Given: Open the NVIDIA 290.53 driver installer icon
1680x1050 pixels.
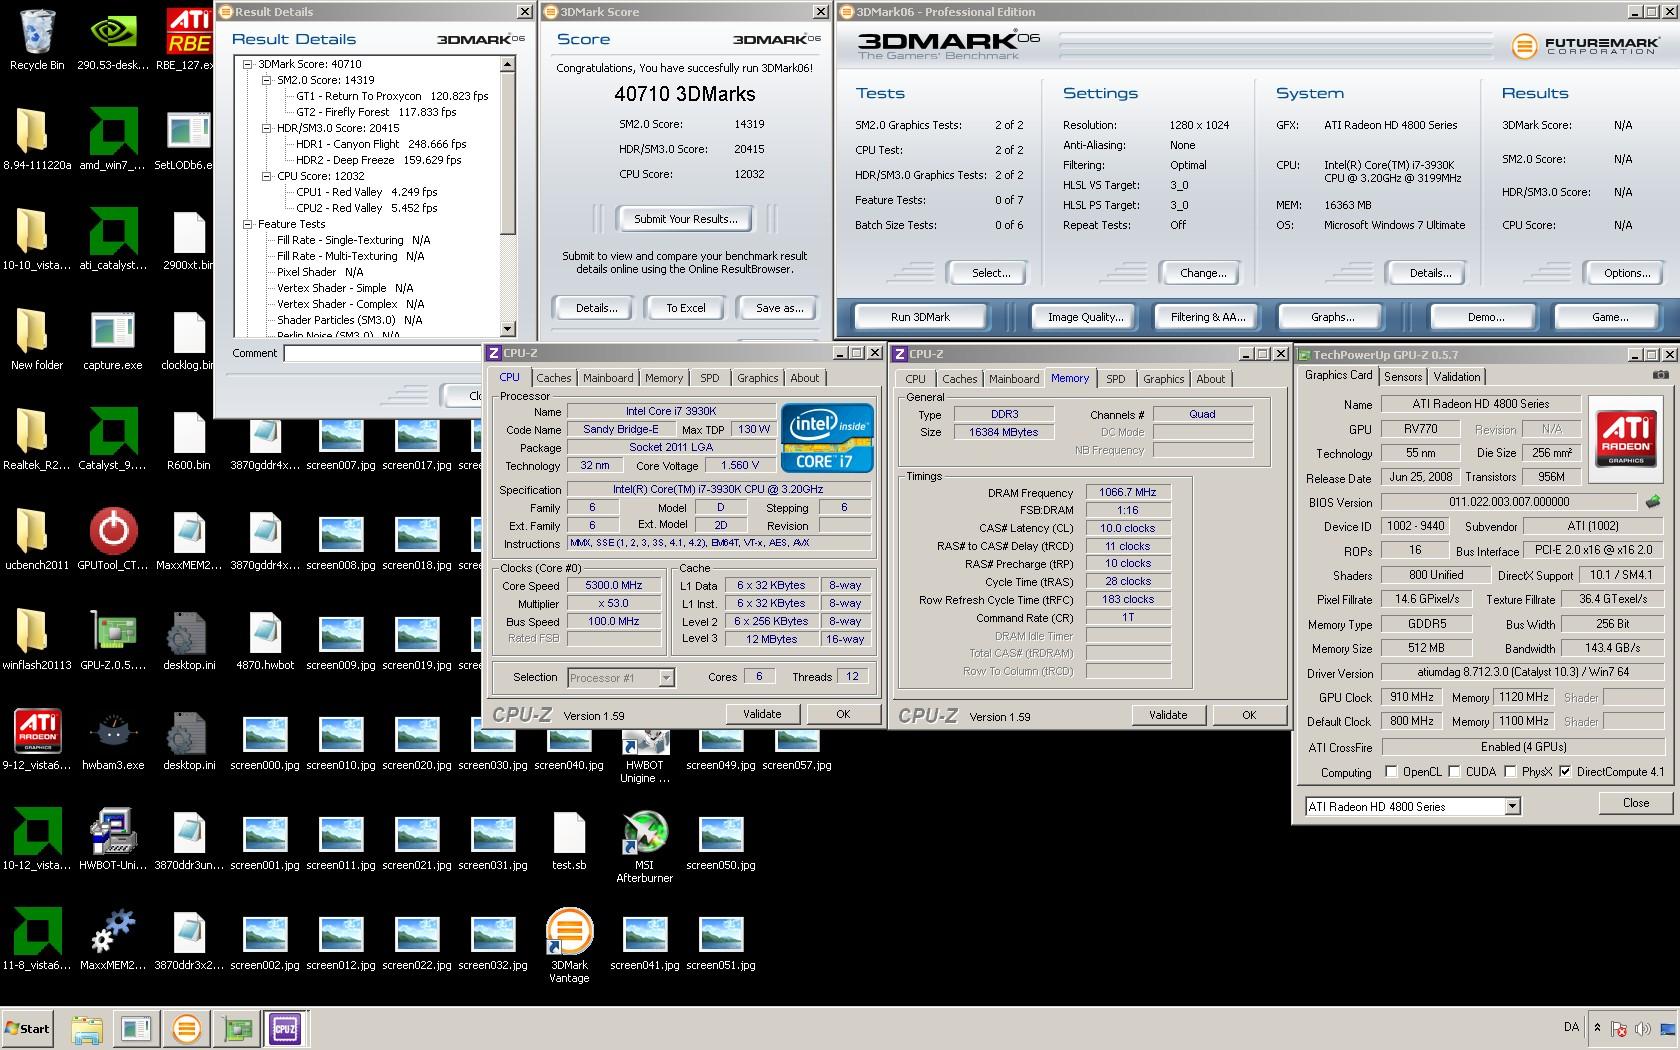Looking at the screenshot, I should click(x=113, y=40).
